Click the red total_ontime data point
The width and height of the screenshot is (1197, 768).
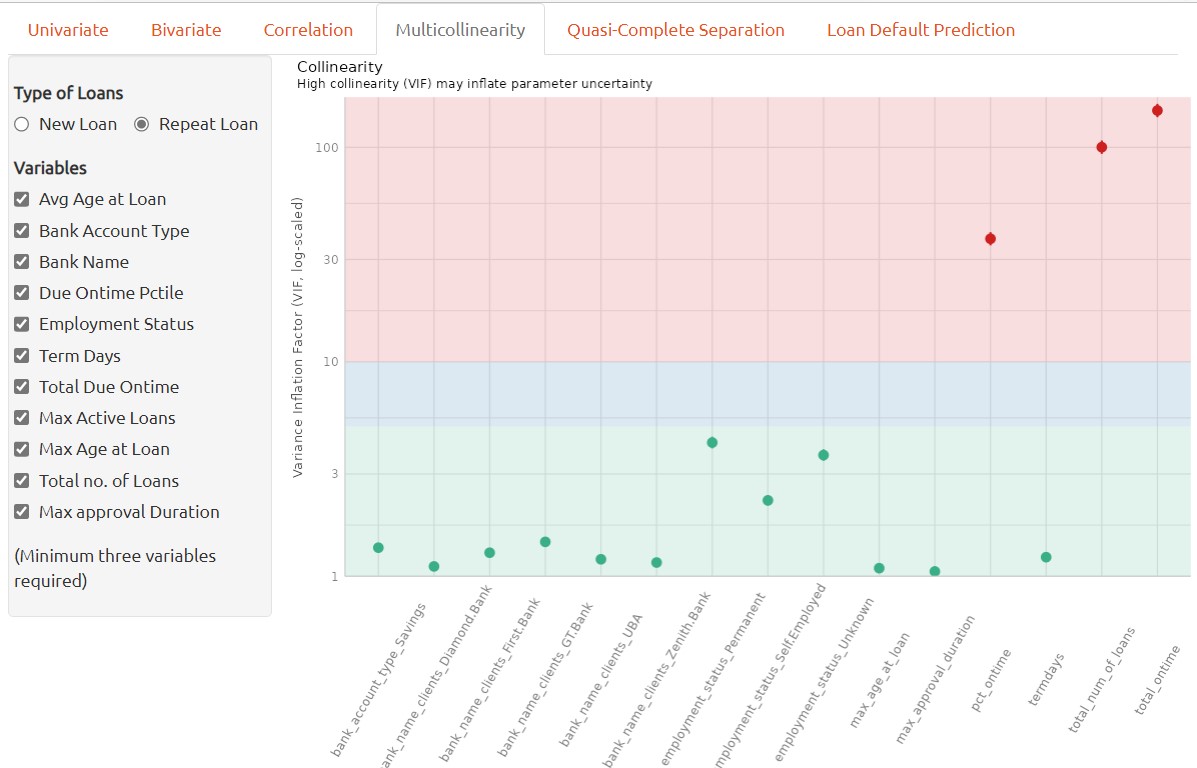point(1157,111)
